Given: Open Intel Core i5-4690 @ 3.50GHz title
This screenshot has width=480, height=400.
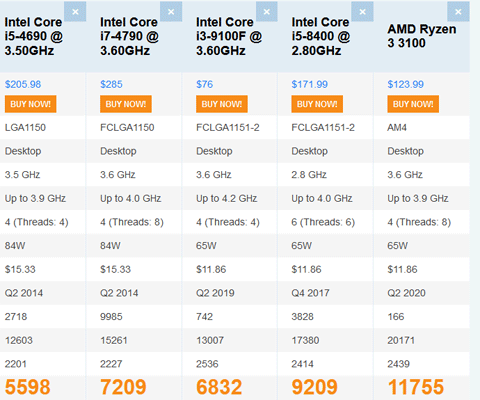Looking at the screenshot, I should 34,36.
